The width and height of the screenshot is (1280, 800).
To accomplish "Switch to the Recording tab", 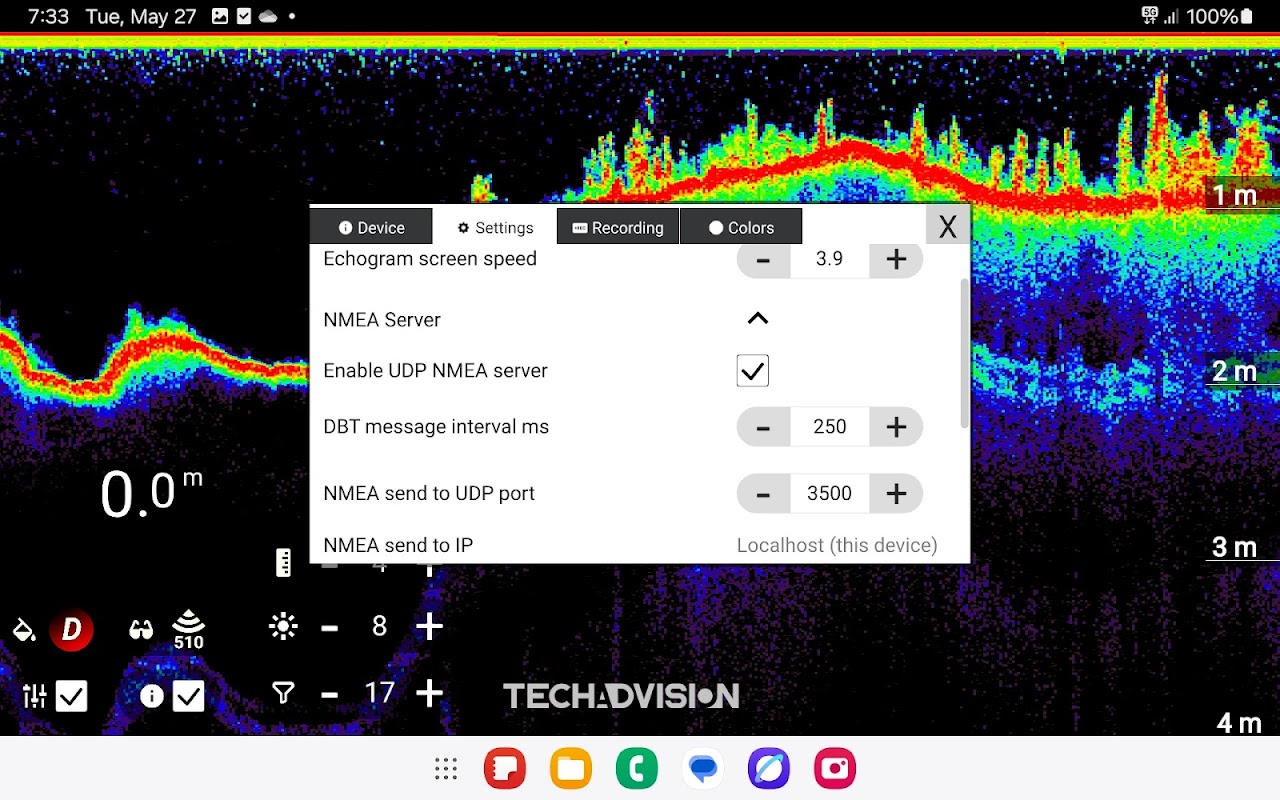I will (618, 228).
